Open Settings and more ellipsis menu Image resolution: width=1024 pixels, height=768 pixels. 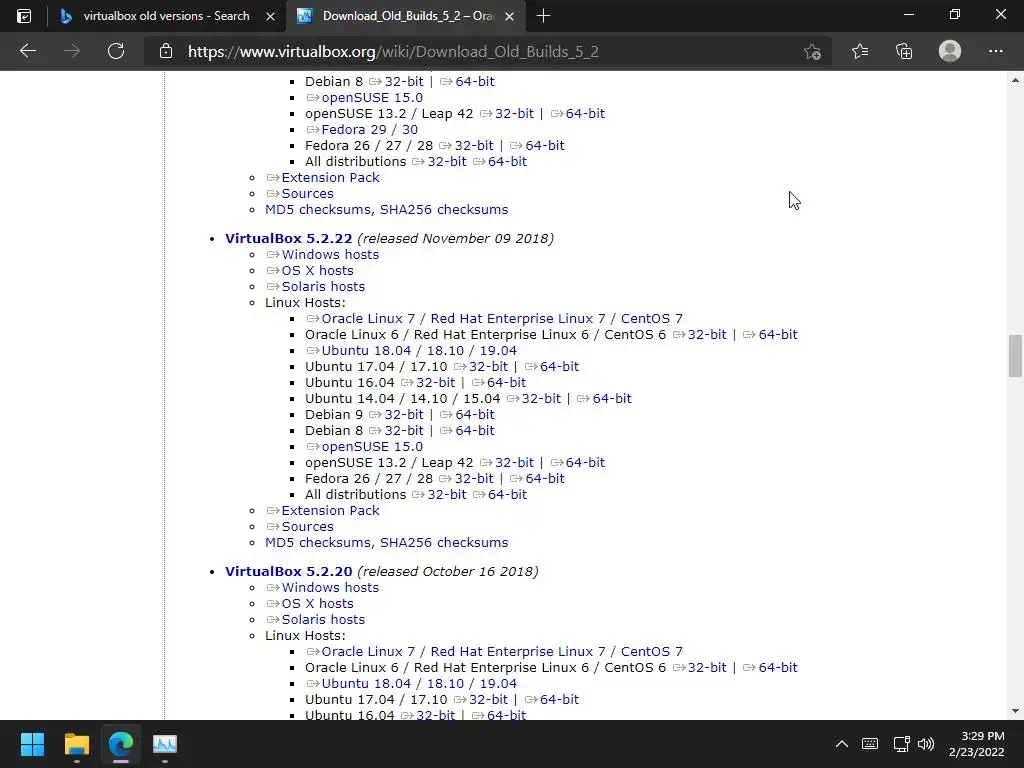(x=995, y=51)
